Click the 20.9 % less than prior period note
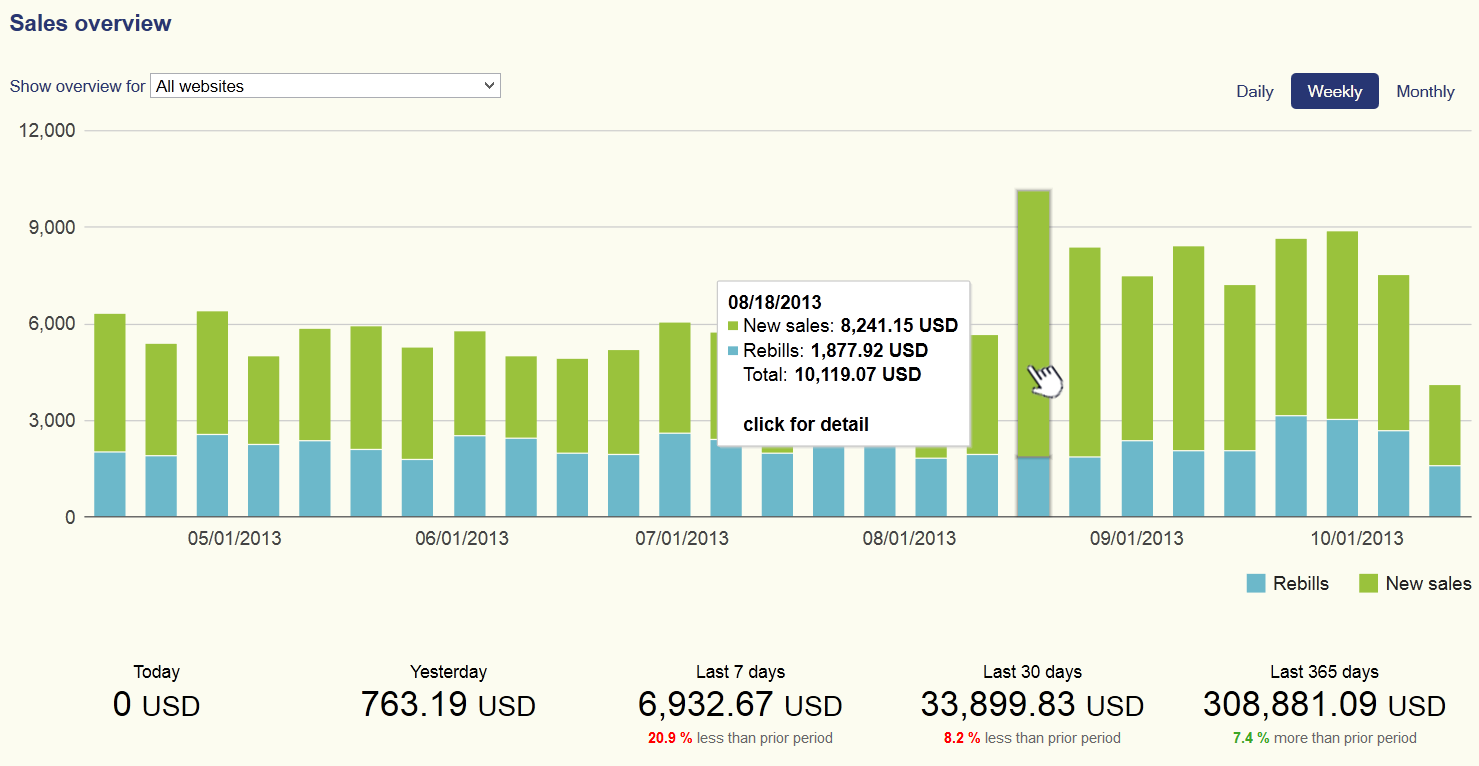 click(x=740, y=738)
